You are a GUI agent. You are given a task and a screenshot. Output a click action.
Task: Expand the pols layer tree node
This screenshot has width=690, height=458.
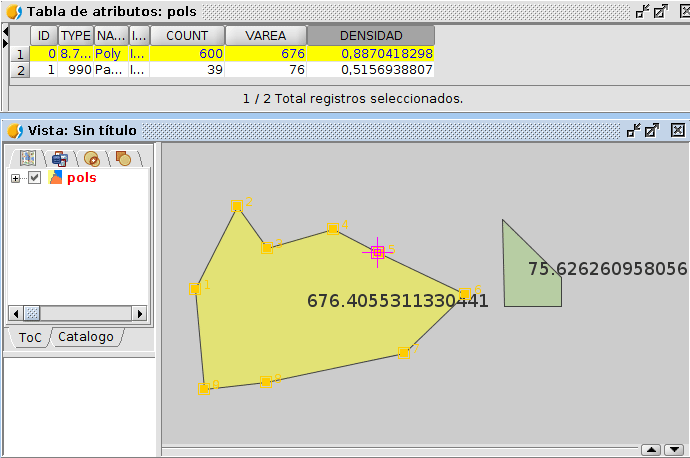coord(16,178)
